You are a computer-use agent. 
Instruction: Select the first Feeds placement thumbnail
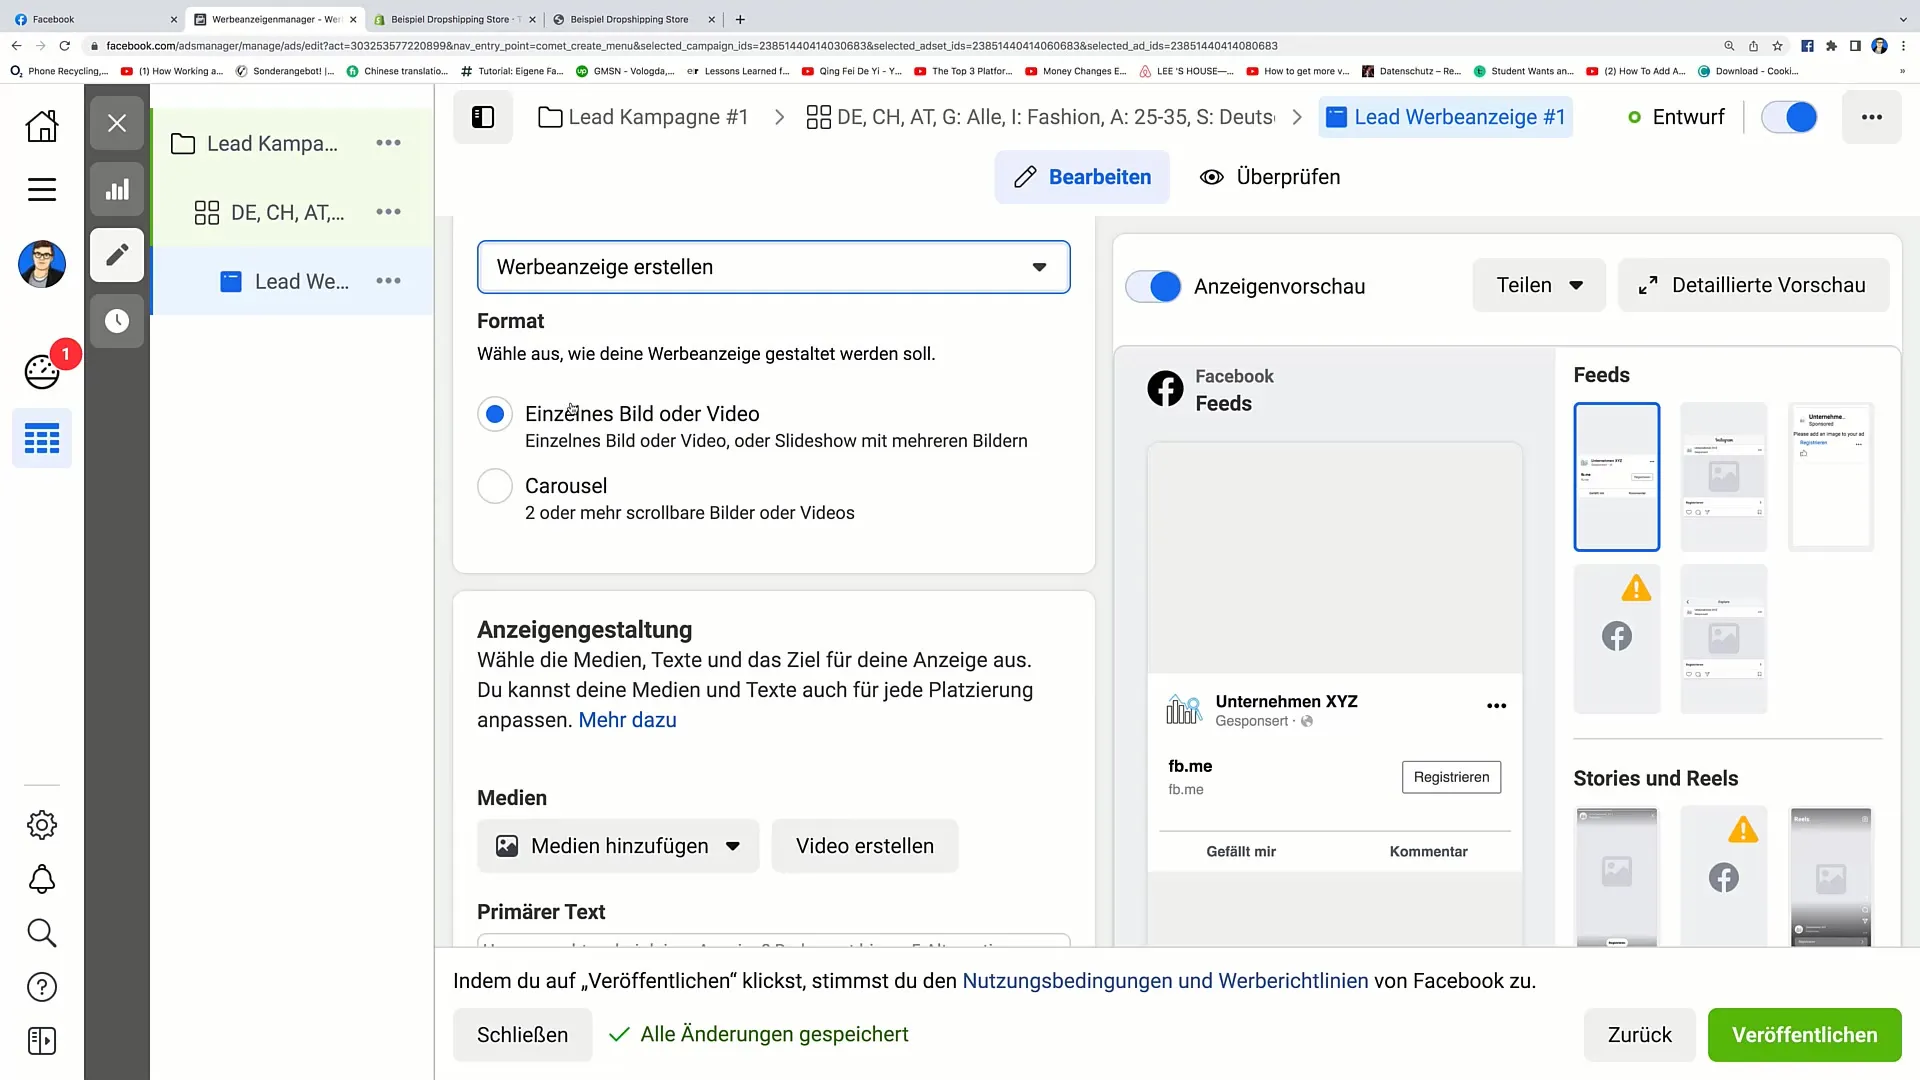coord(1617,477)
